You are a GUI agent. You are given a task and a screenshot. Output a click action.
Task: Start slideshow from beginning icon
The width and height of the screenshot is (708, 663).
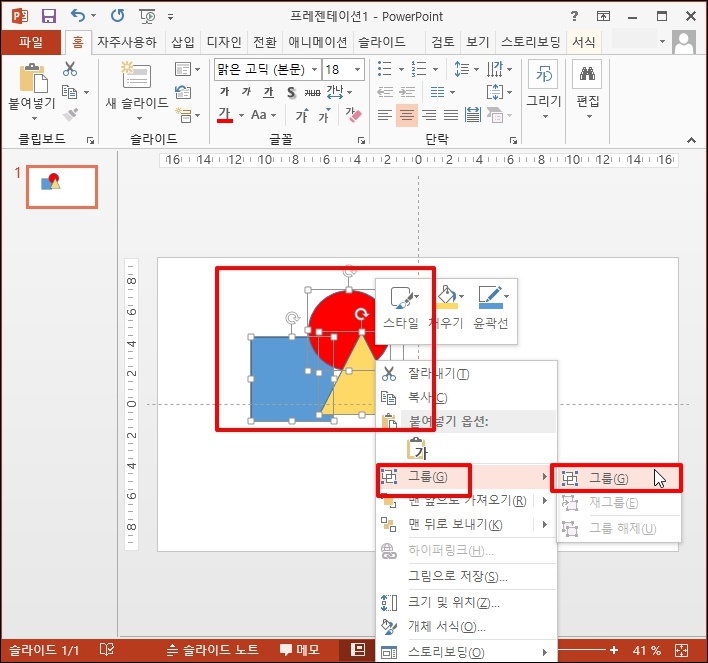click(147, 17)
